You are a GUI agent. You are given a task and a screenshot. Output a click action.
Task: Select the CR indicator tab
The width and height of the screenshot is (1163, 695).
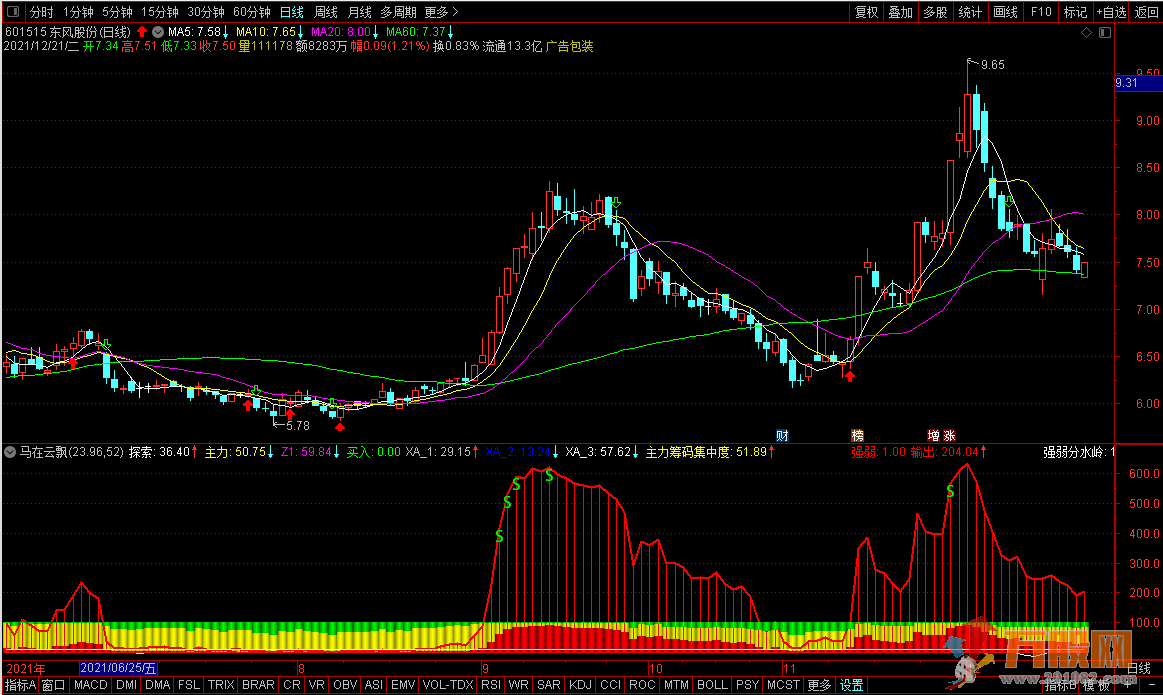click(x=292, y=685)
